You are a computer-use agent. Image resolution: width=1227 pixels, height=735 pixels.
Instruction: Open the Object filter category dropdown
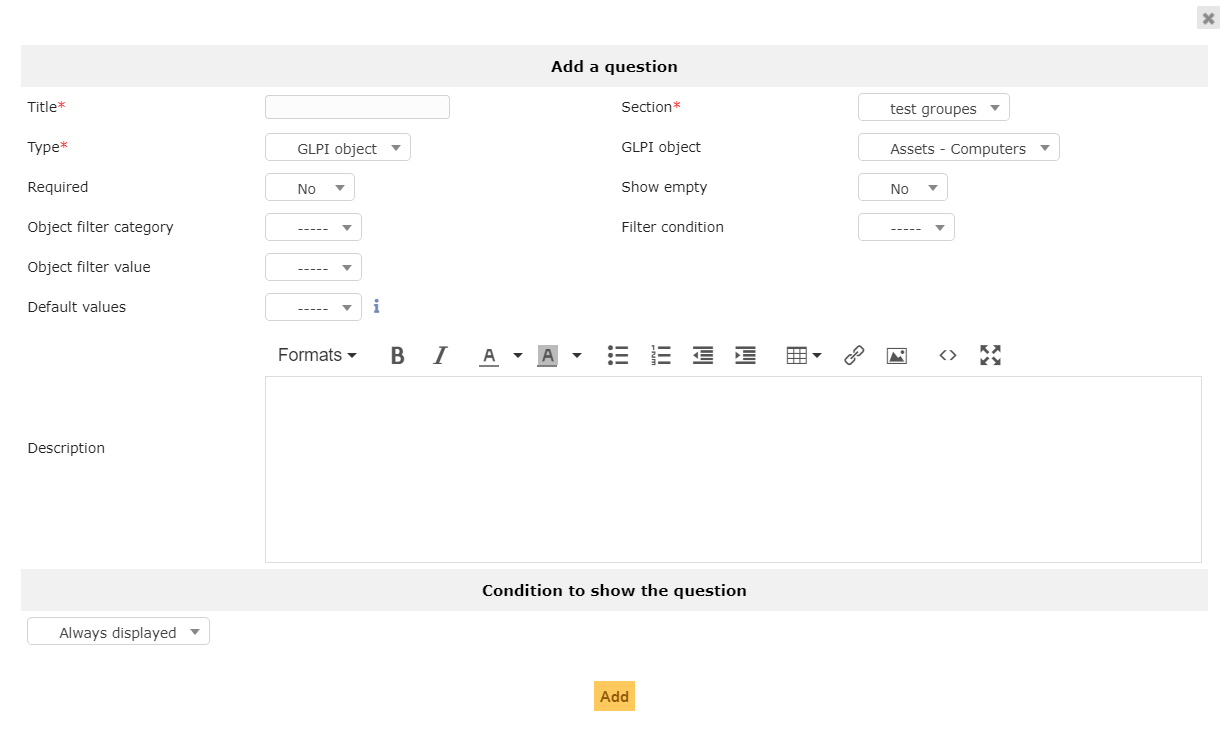pyautogui.click(x=313, y=226)
